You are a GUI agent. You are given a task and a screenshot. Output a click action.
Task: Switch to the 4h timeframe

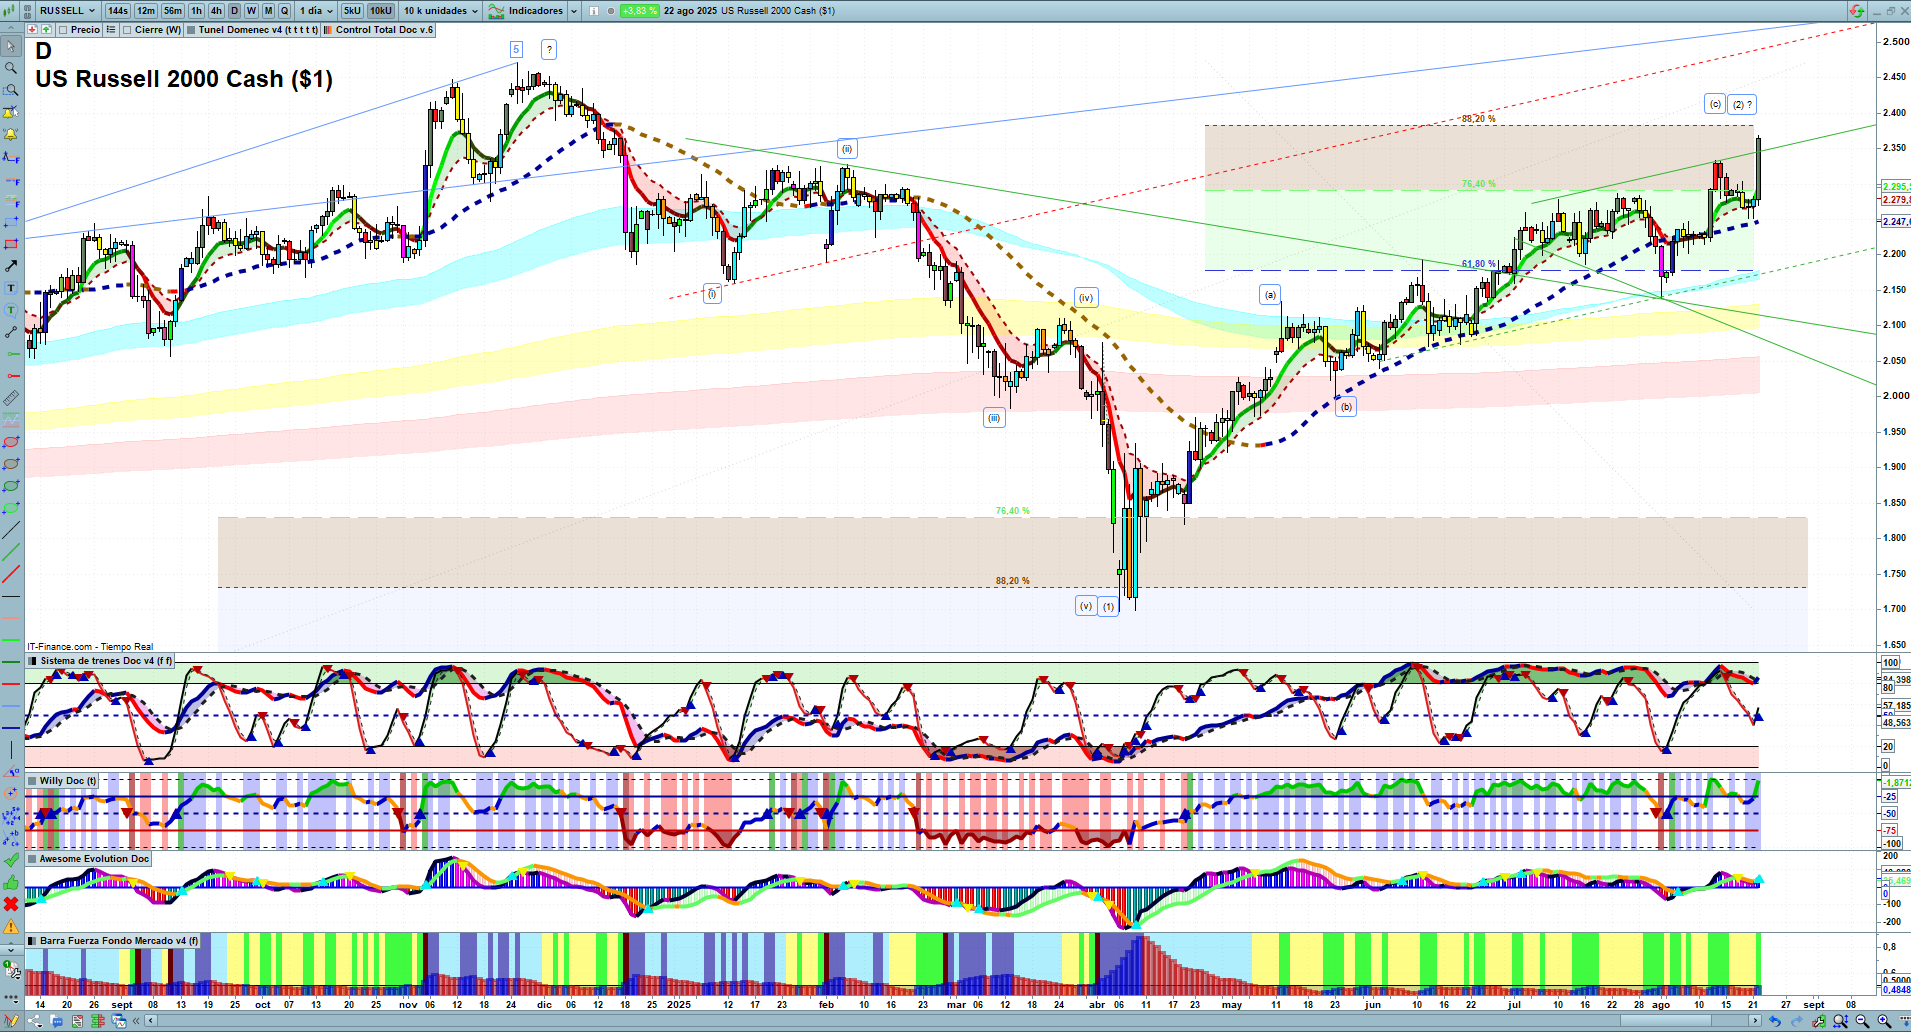coord(216,11)
